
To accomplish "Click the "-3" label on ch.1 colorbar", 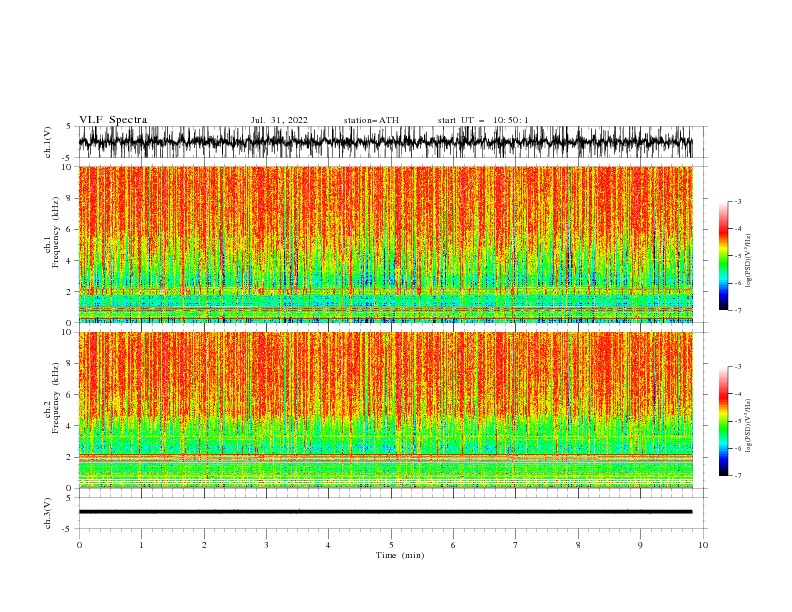I will 738,201.
